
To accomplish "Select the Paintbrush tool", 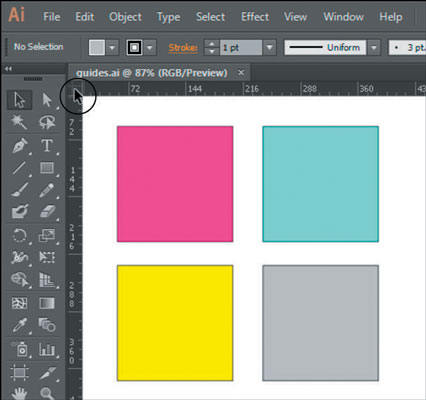I will 19,190.
